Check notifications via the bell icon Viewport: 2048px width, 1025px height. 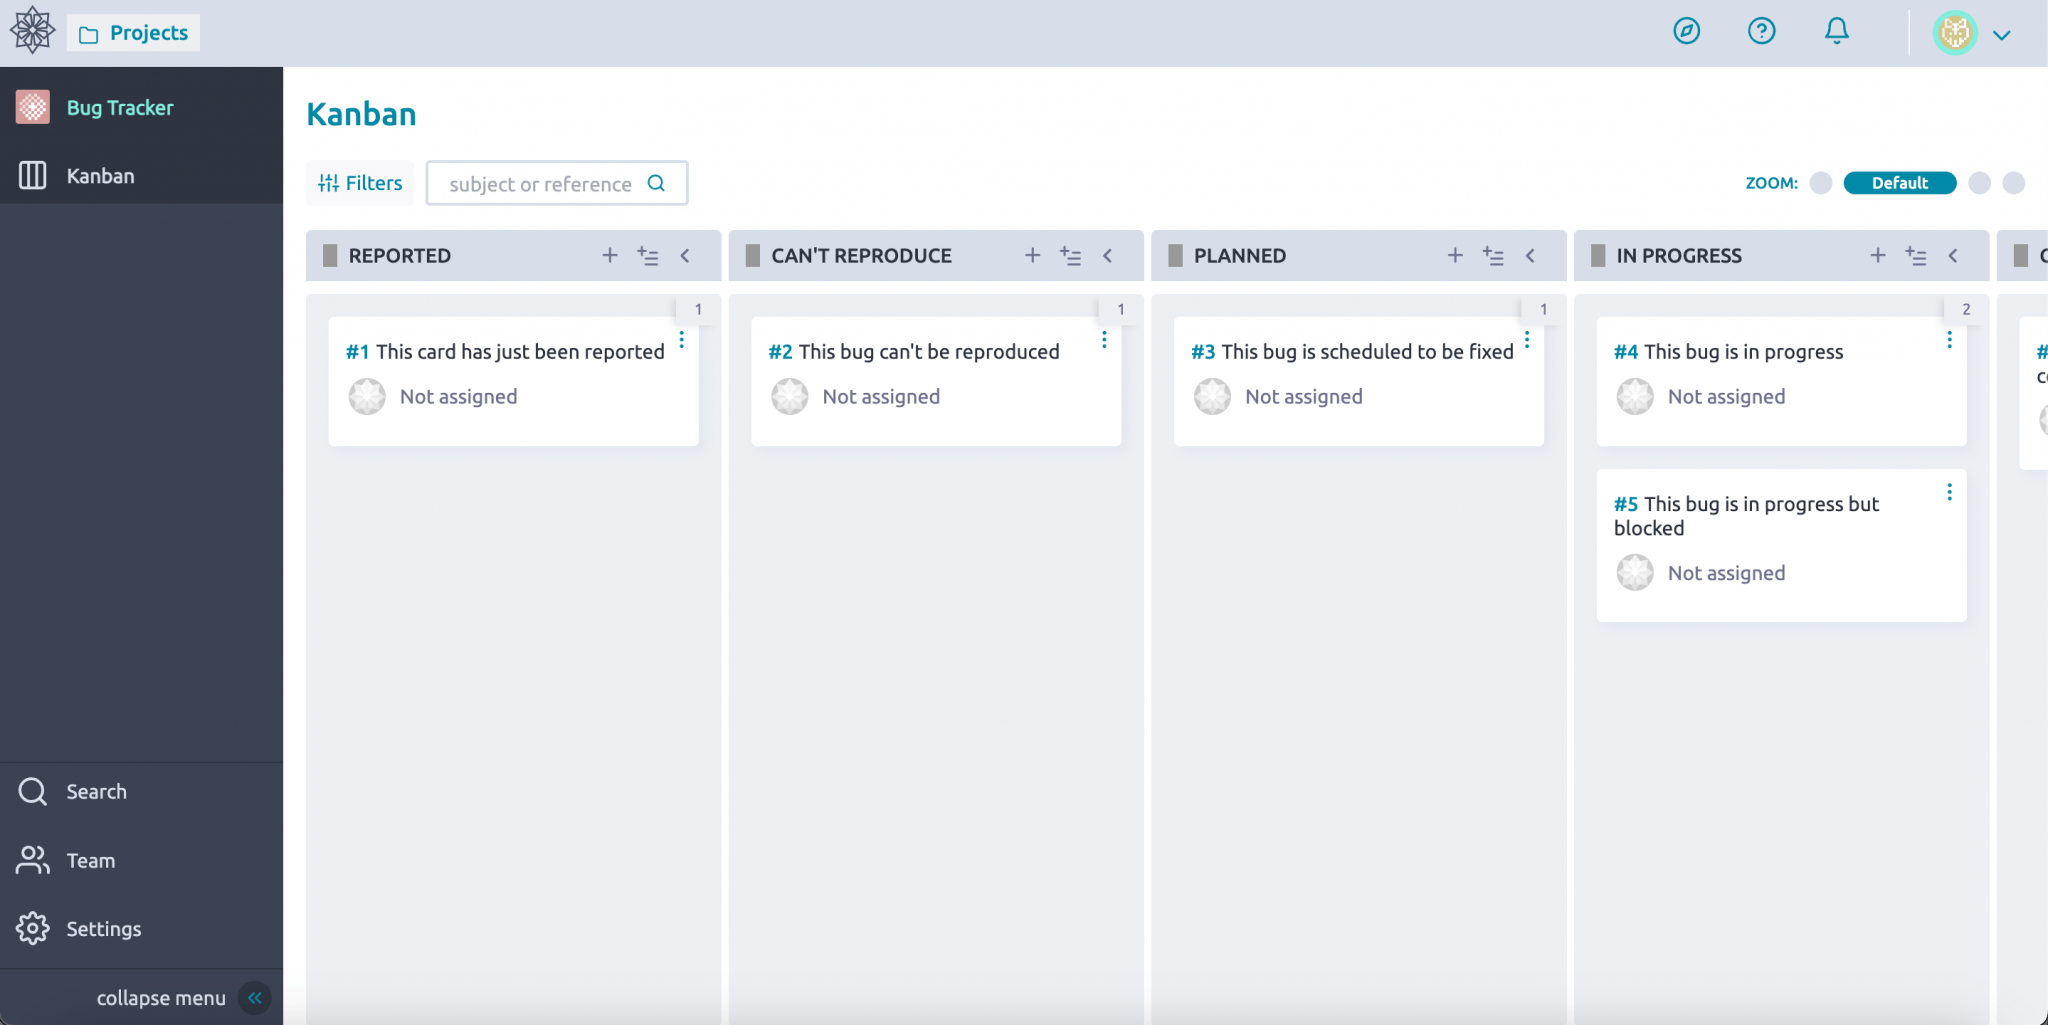[1836, 31]
